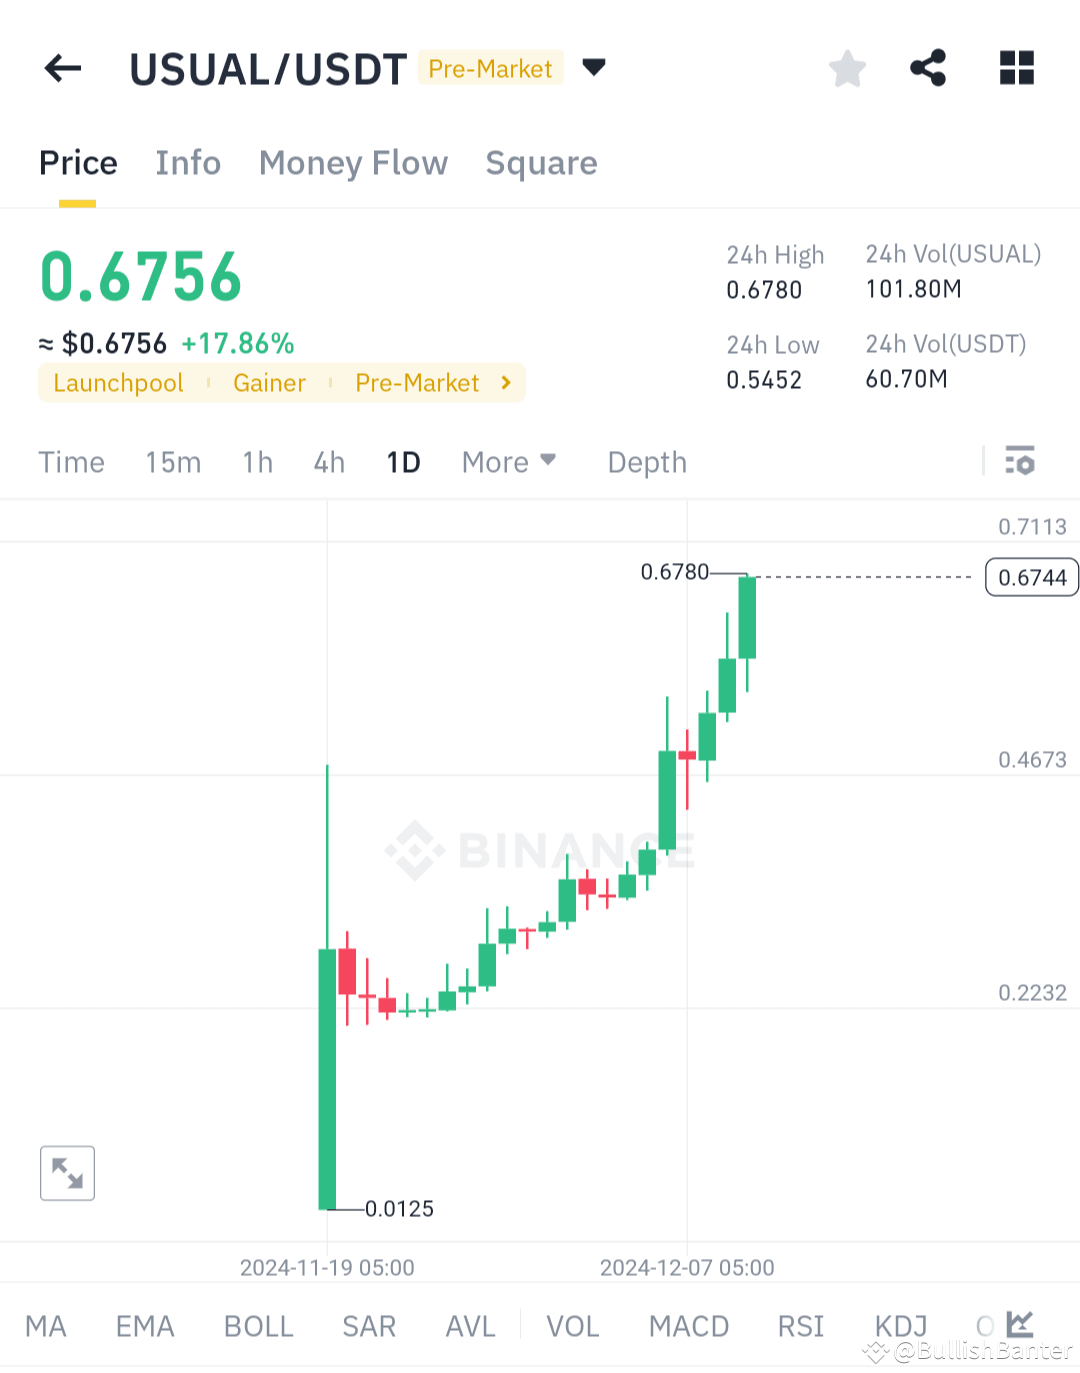The height and width of the screenshot is (1373, 1080).
Task: Open the apps grid menu
Action: 1017,68
